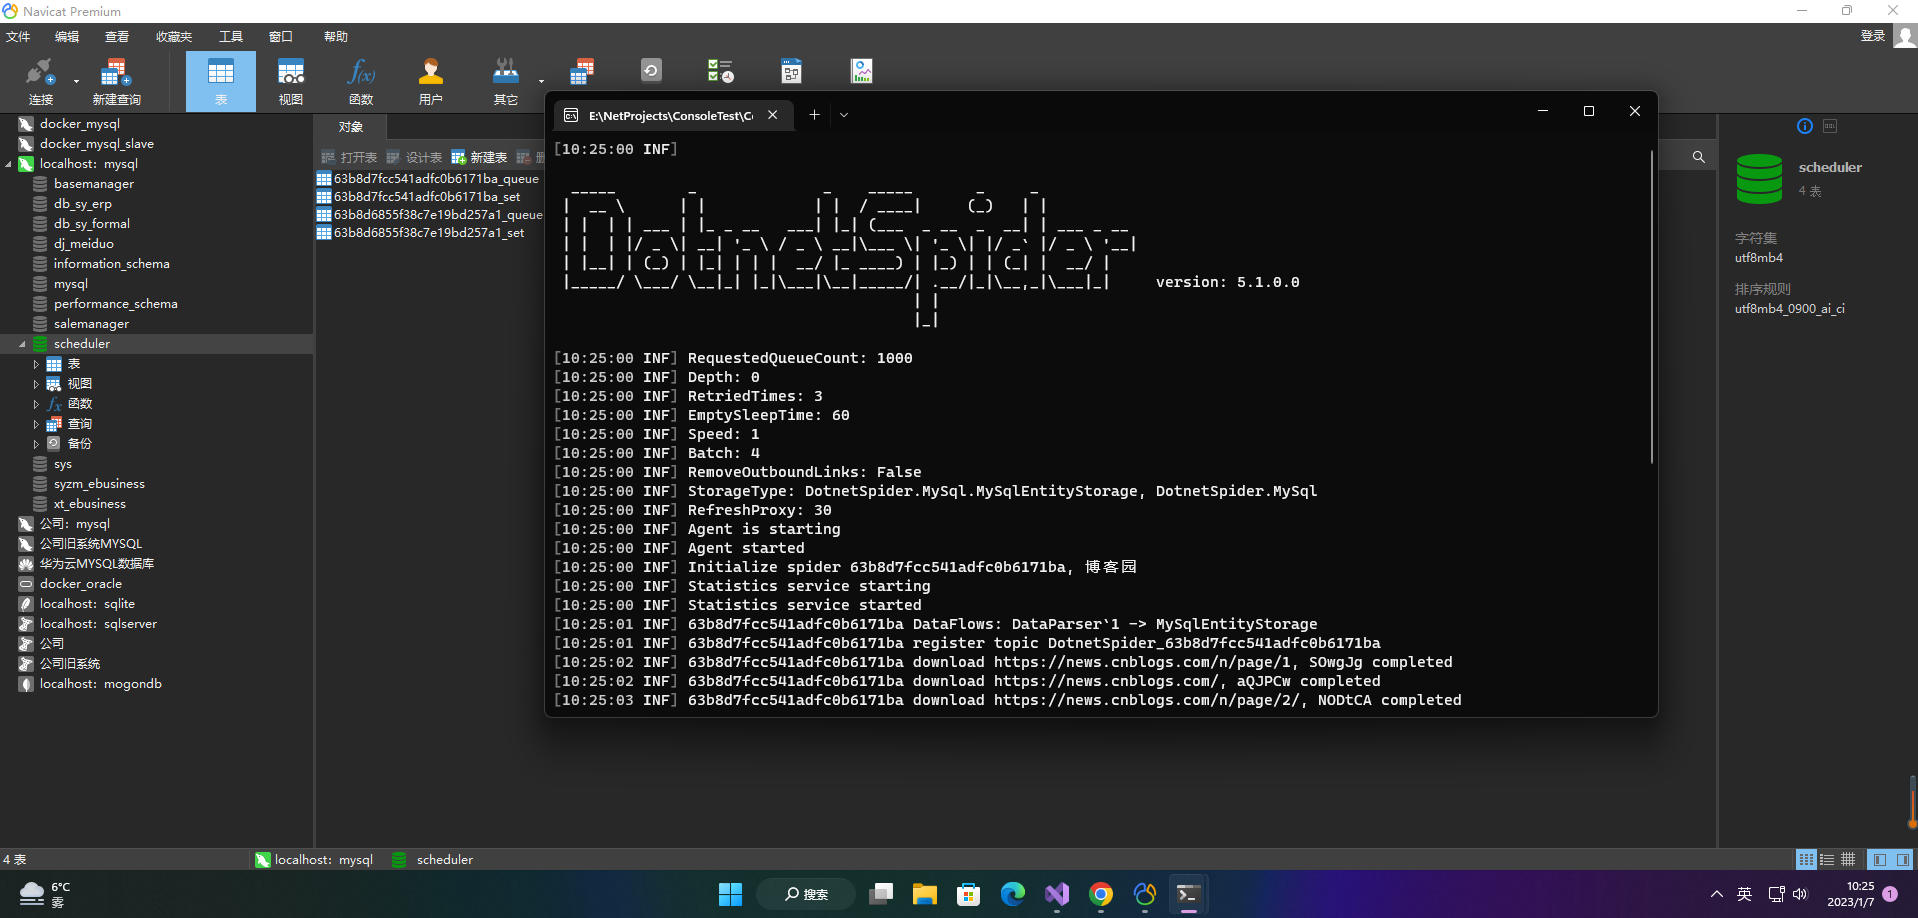Click the 连接 (Connection) toolbar icon
Screen dimensions: 1918x918
[41, 81]
